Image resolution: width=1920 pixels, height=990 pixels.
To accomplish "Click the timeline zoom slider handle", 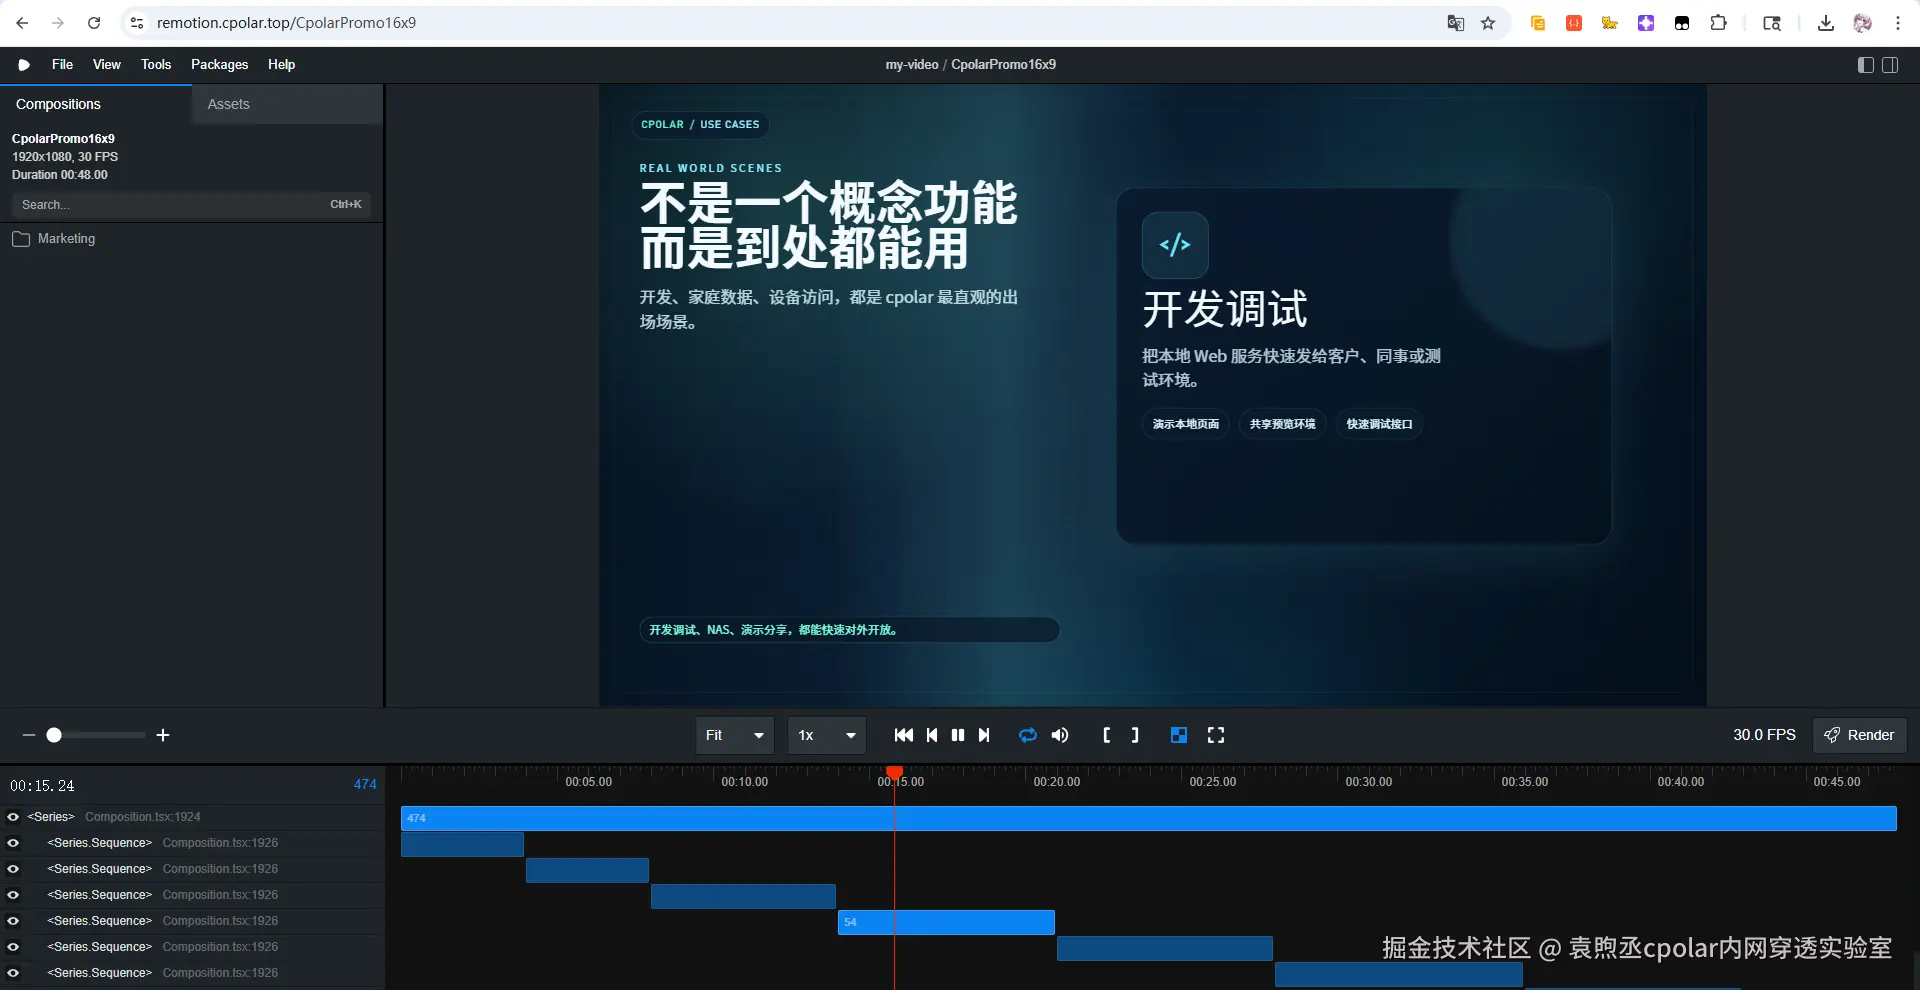I will point(54,735).
